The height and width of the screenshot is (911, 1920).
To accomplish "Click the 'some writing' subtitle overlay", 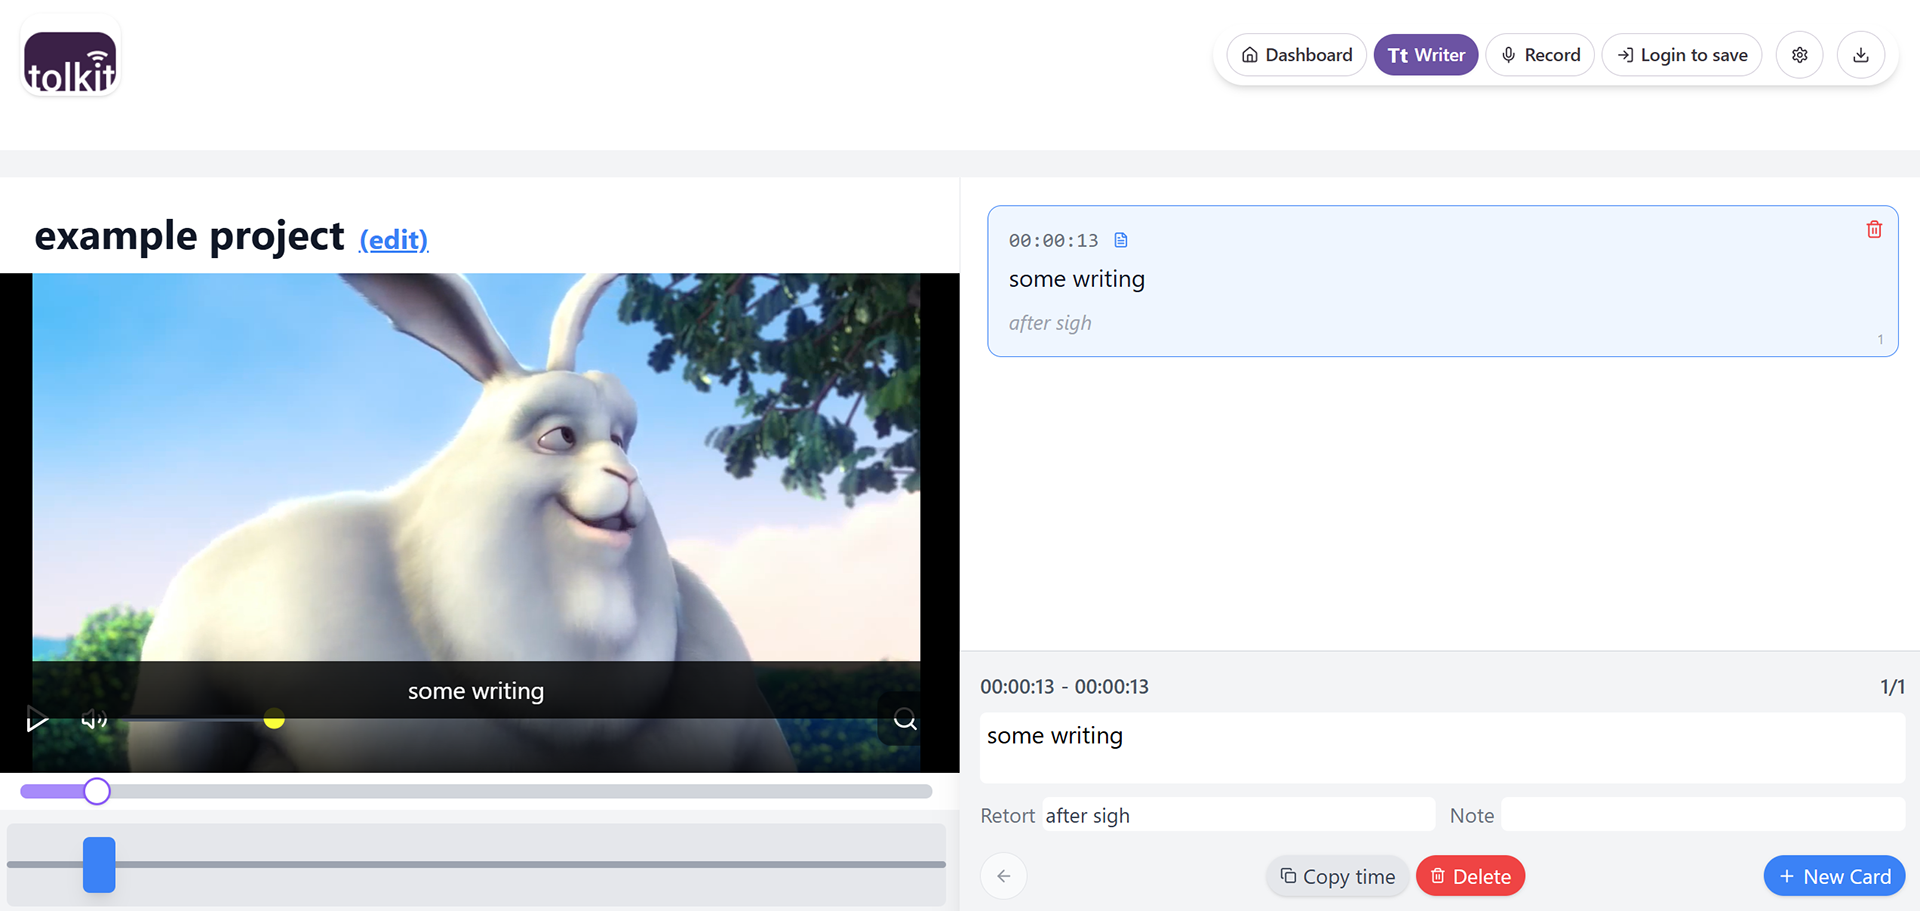I will coord(476,691).
